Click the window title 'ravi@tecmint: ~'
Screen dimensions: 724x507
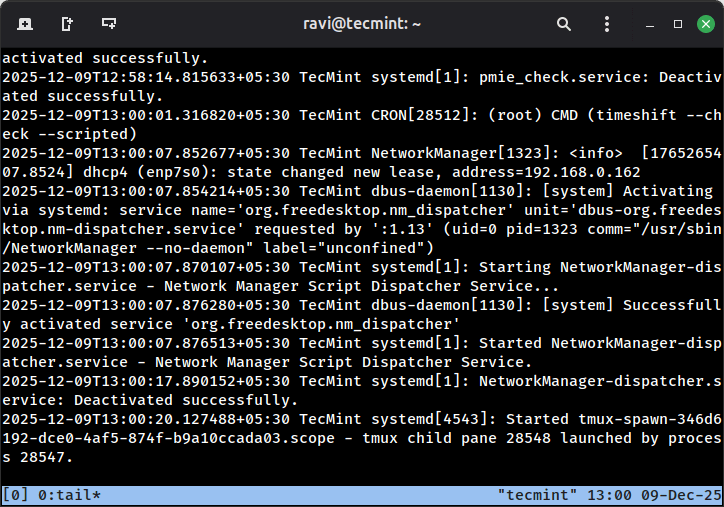362,24
